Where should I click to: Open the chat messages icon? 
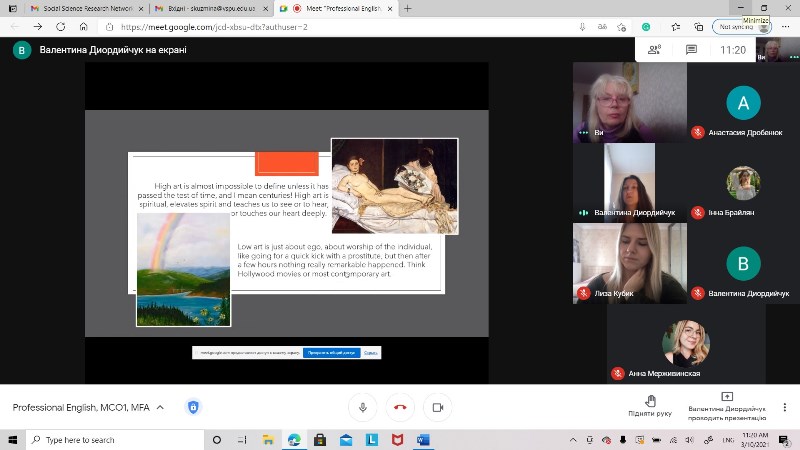click(691, 49)
